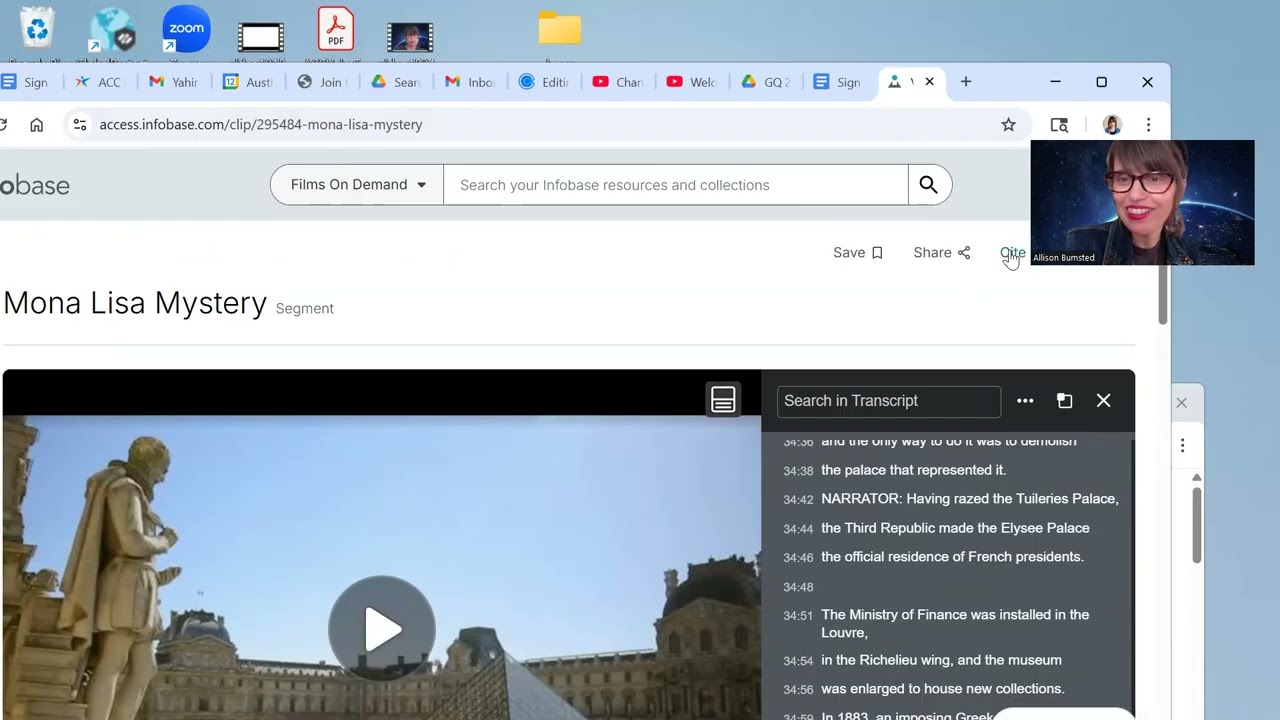Jump to 'the Third Republic made the Elysee Palace'
Screen dimensions: 1280x720
click(x=955, y=528)
